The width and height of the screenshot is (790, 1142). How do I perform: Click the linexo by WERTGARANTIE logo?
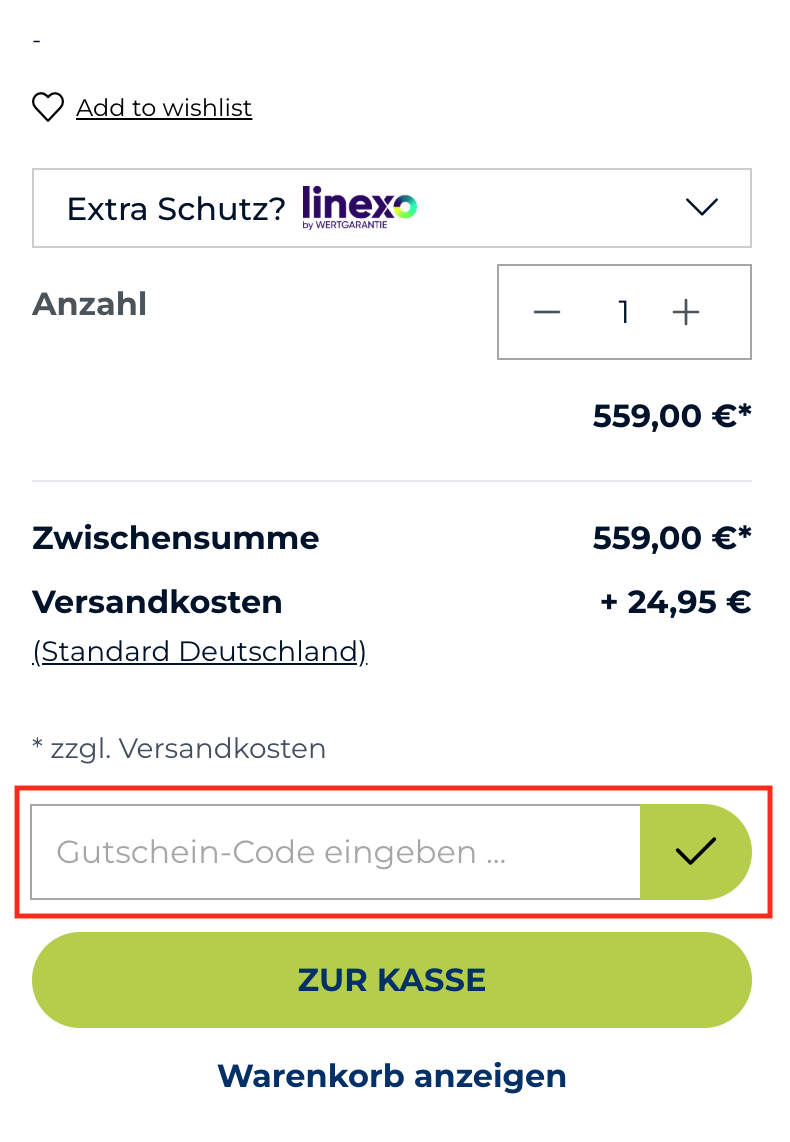tap(358, 207)
